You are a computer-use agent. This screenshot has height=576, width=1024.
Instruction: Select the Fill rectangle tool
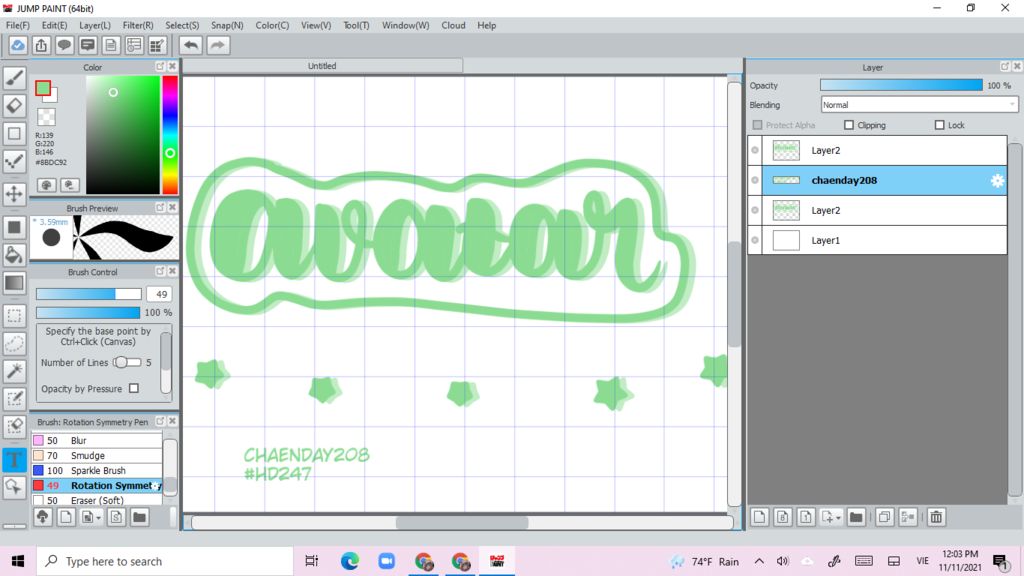[x=14, y=227]
